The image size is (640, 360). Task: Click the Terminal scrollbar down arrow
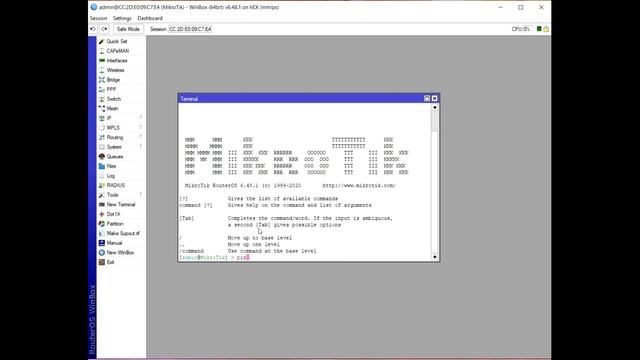[x=435, y=257]
